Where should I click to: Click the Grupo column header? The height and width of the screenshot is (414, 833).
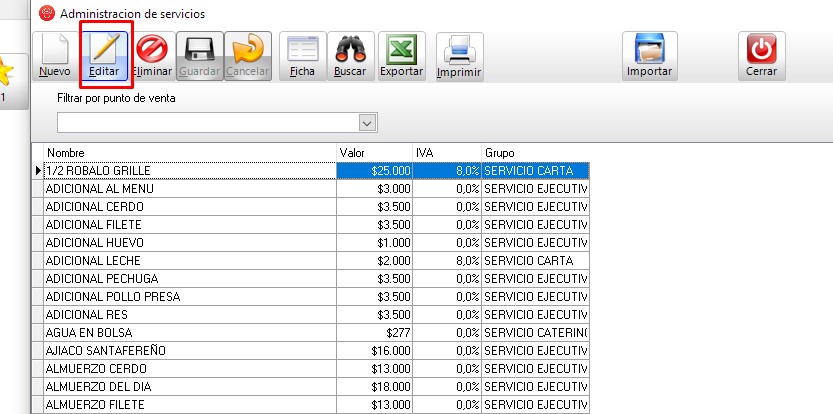535,152
